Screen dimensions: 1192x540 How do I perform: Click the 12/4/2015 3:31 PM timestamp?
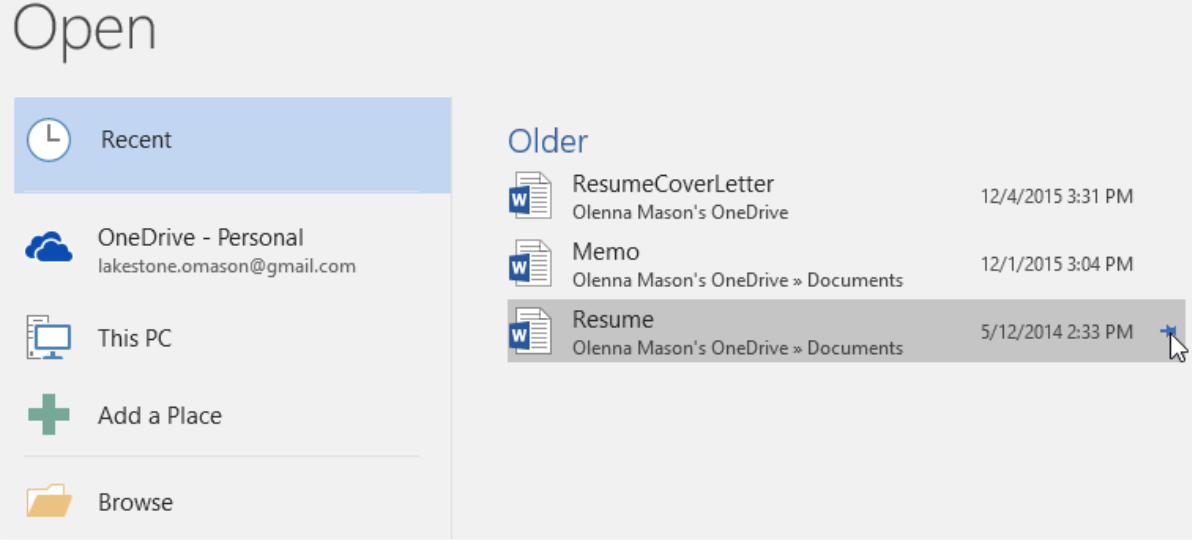[1056, 196]
